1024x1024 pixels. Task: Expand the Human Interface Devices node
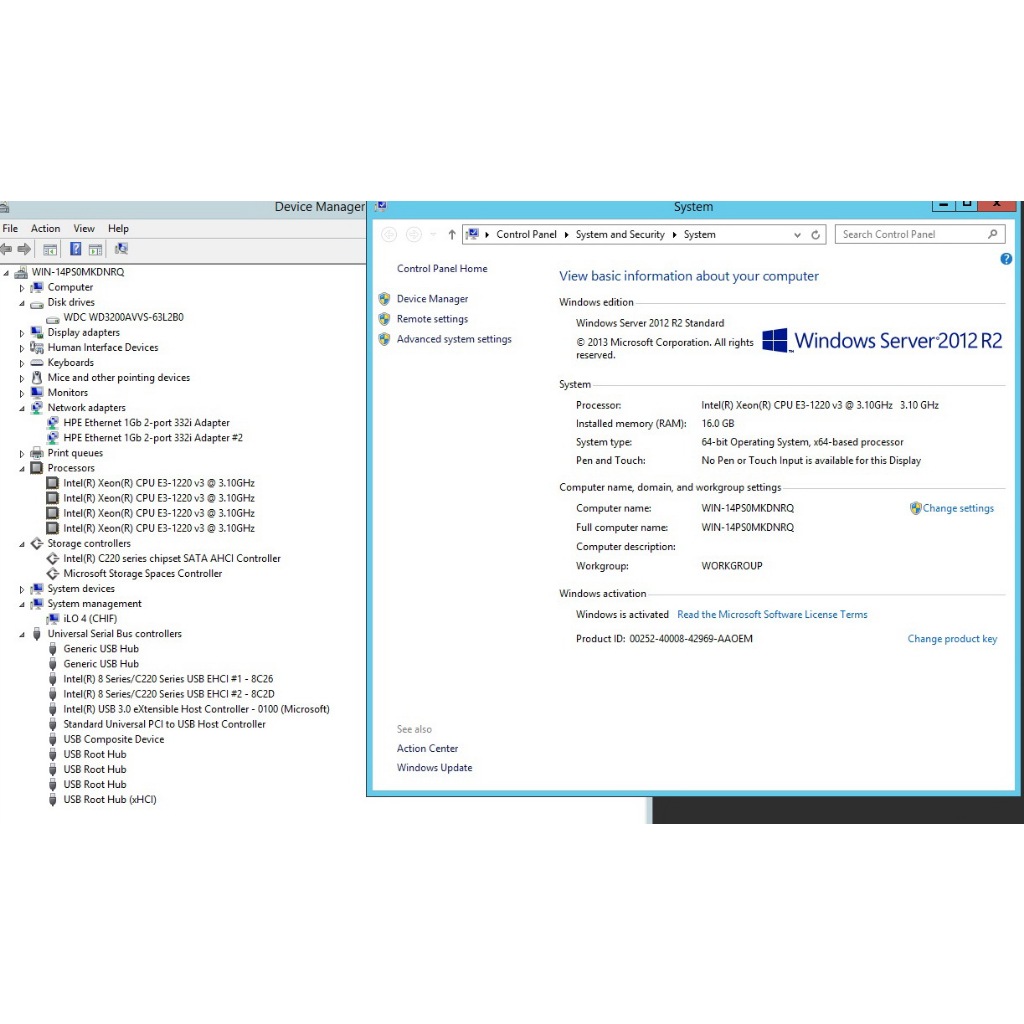coord(22,348)
